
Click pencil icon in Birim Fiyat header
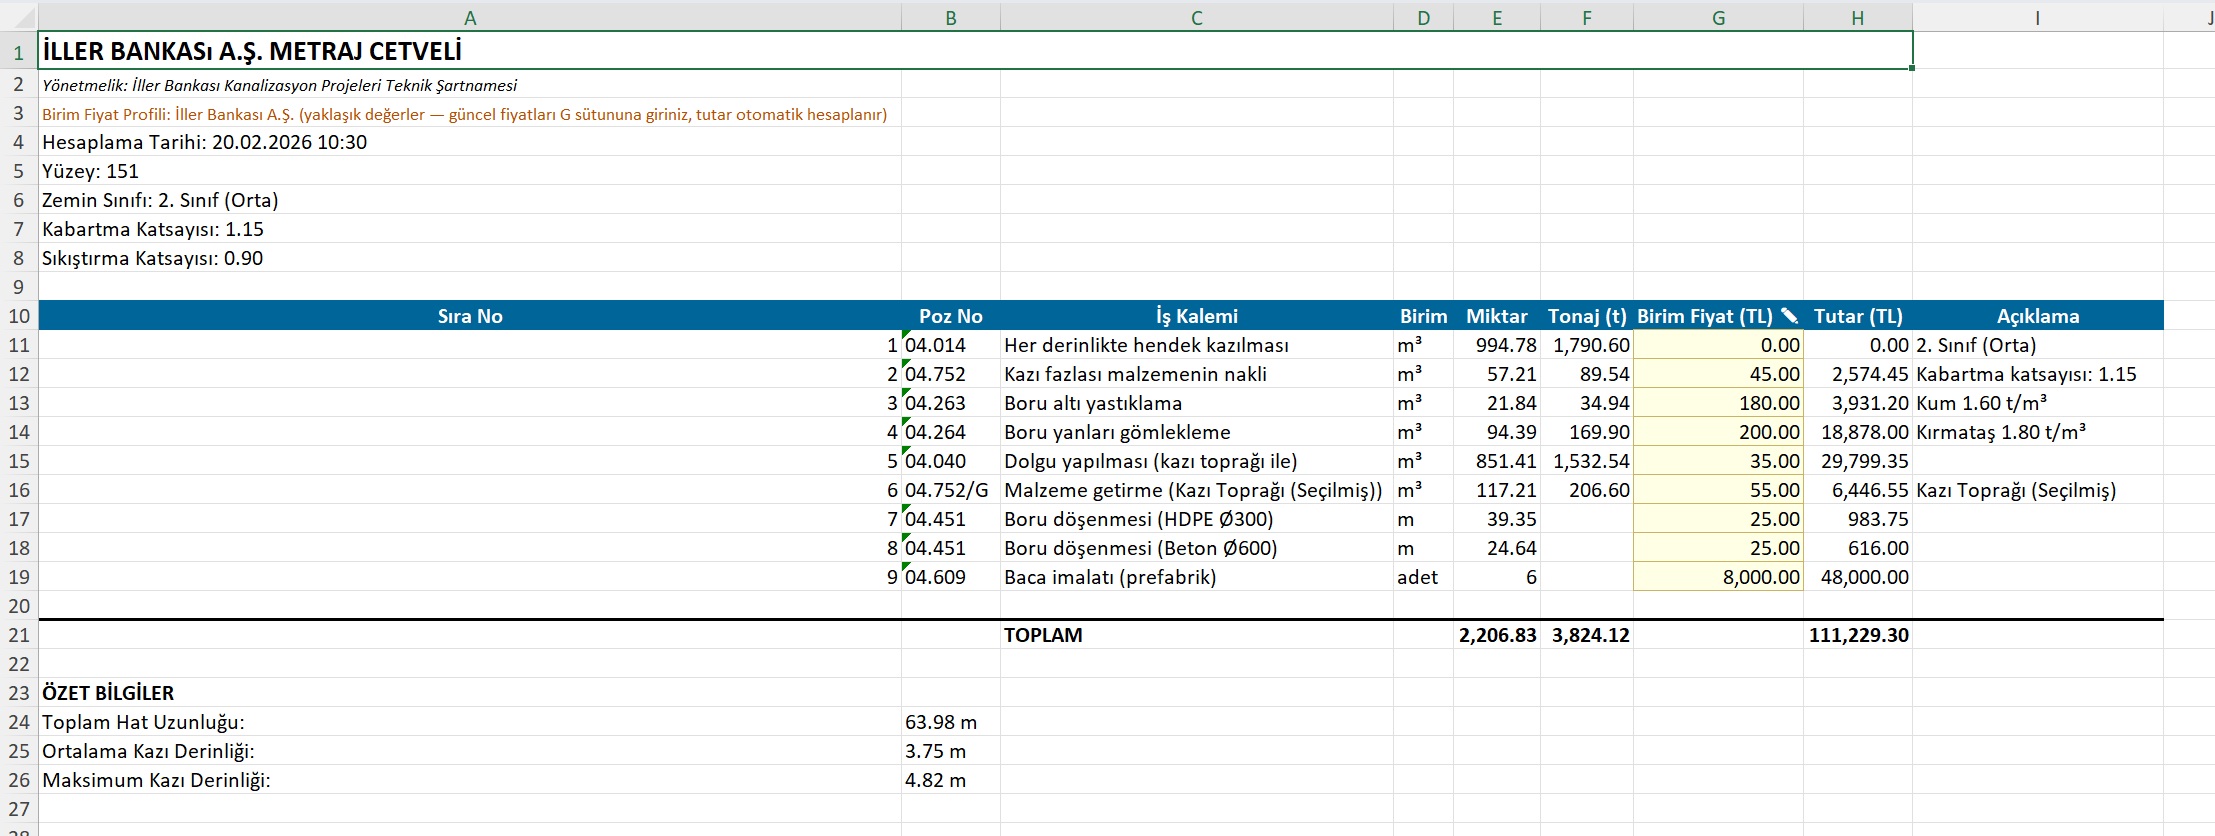pos(1789,315)
